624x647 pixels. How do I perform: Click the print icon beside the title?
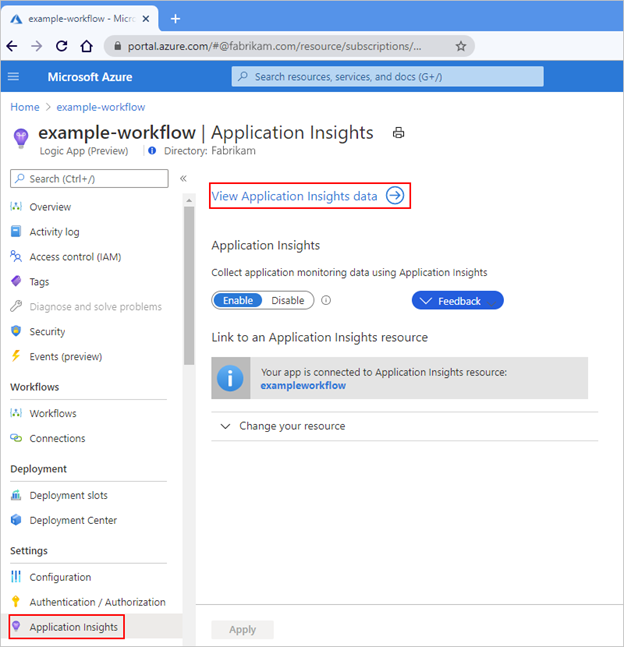tap(398, 133)
